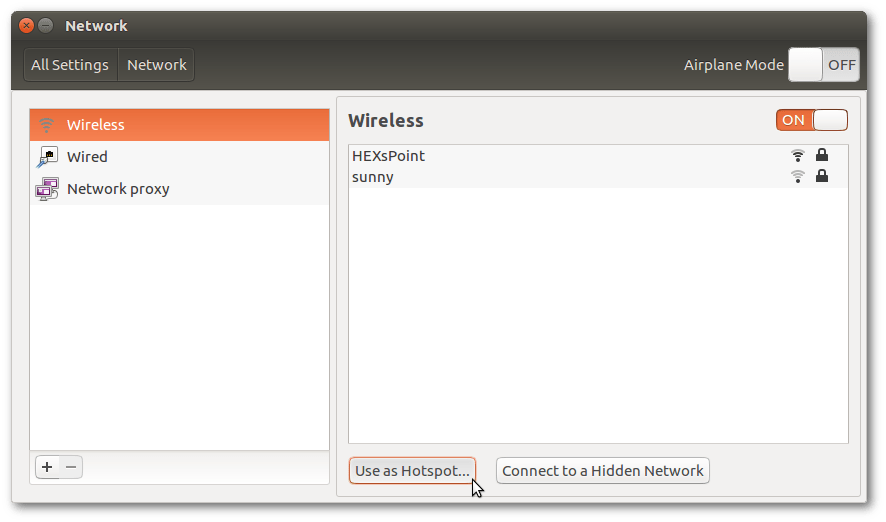Screen dimensions: 886x522
Task: Select Network proxy in the list
Action: [180, 189]
